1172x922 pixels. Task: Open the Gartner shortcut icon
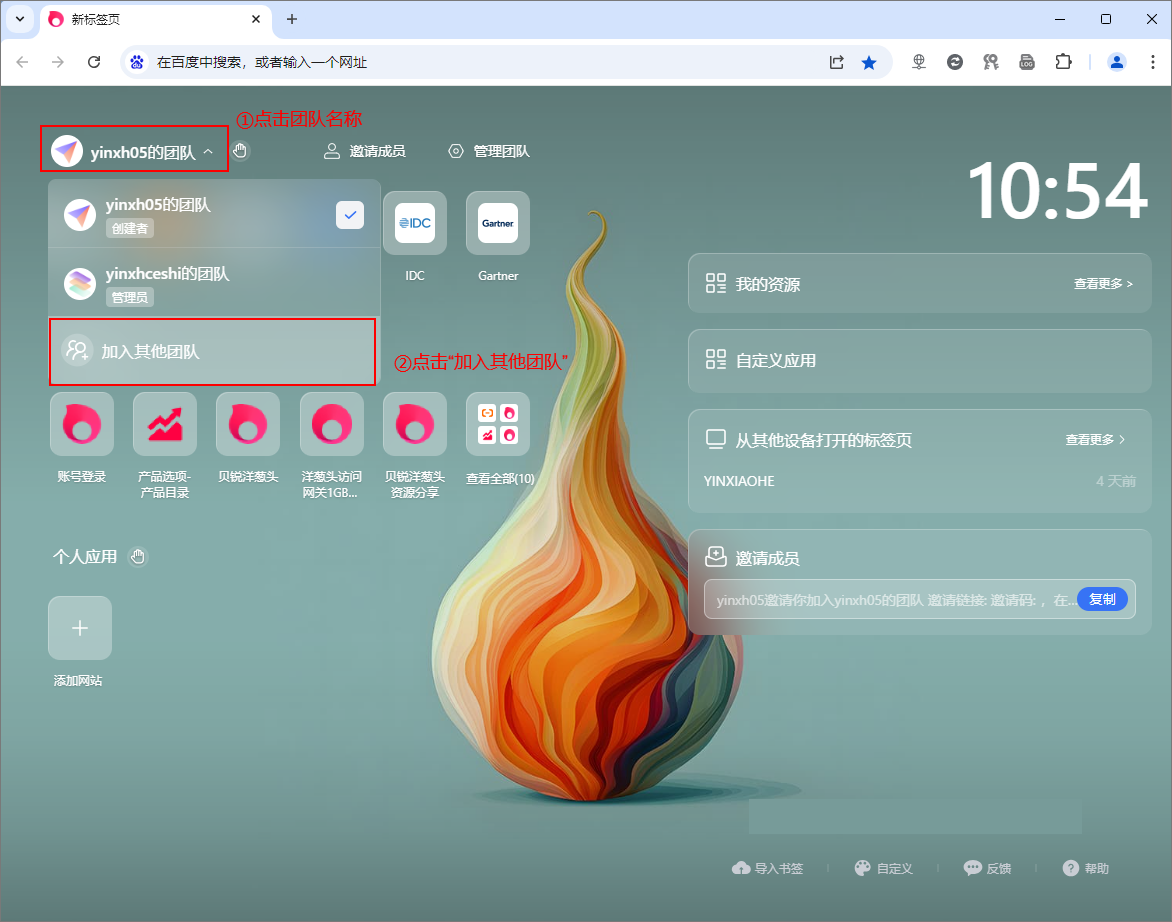498,223
